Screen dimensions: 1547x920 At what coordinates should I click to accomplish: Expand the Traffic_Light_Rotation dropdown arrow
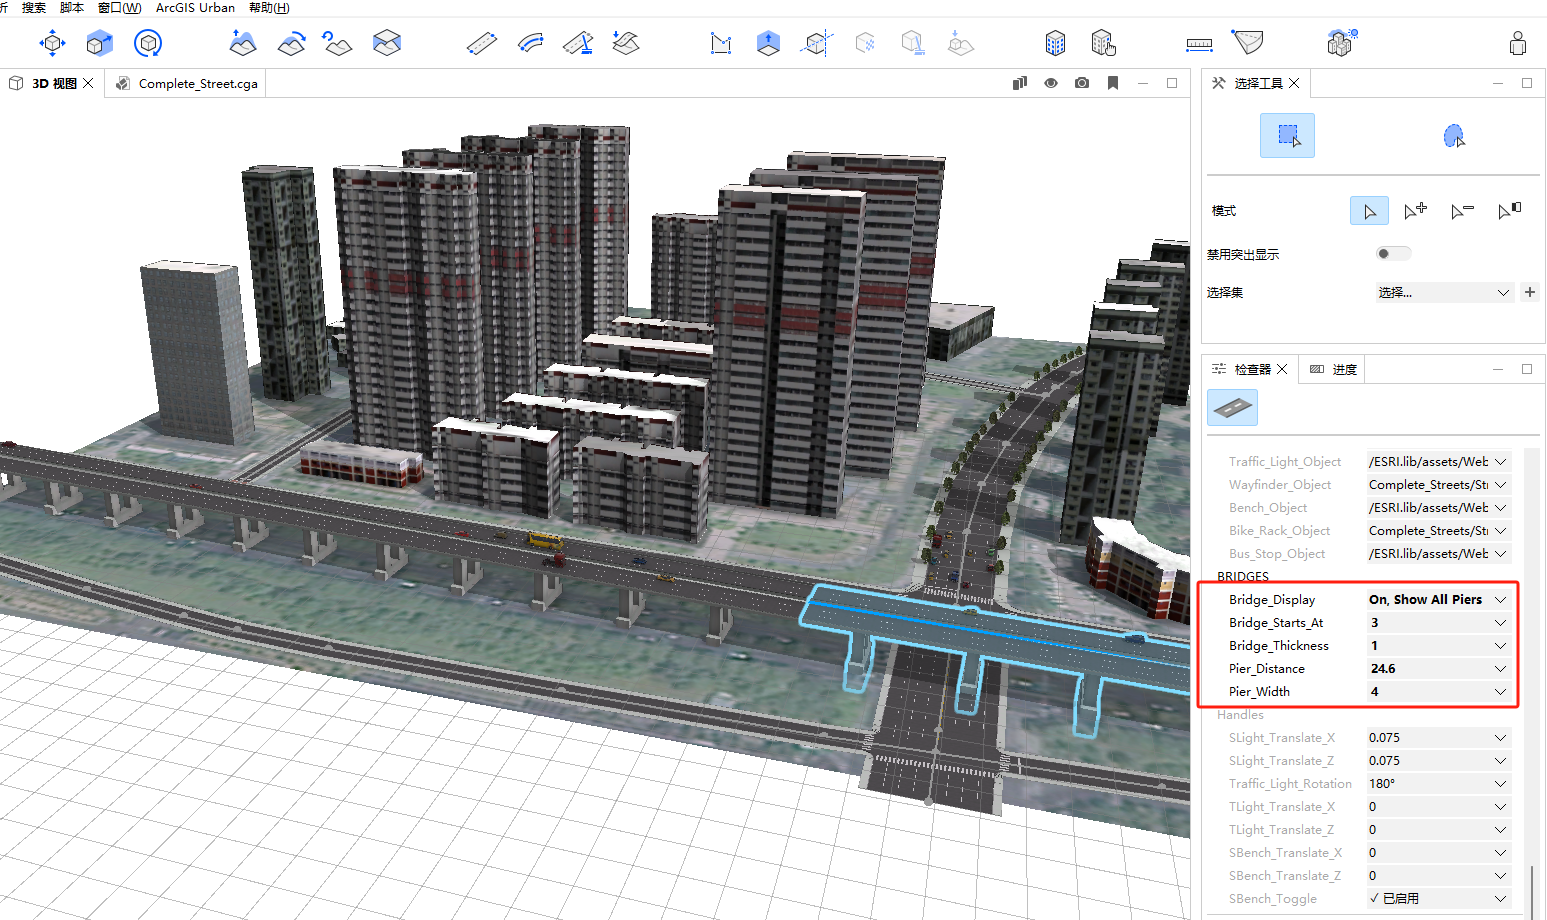pyautogui.click(x=1500, y=784)
